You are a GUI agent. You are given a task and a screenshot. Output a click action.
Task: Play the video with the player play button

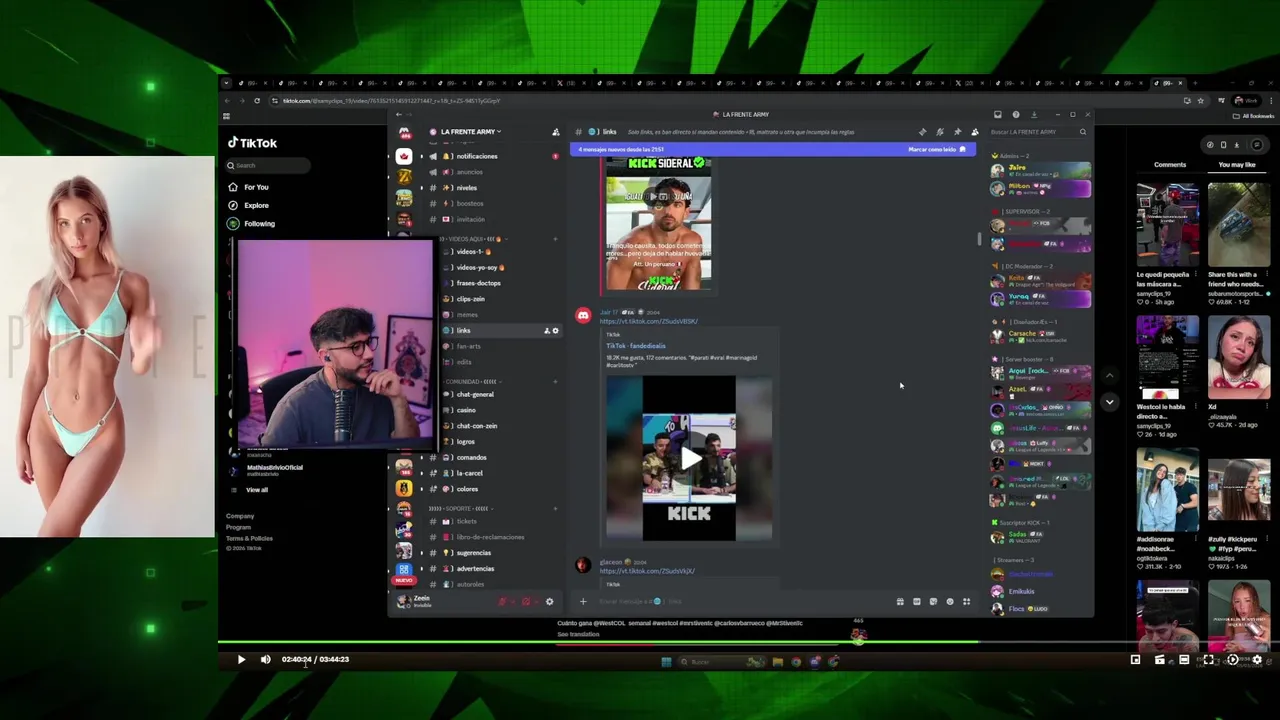241,659
